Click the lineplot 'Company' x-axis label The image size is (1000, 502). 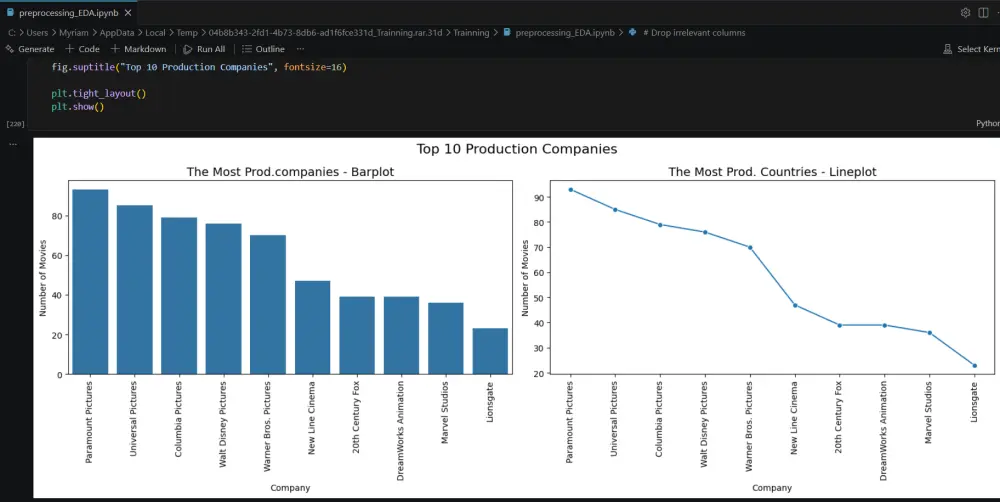pos(772,488)
